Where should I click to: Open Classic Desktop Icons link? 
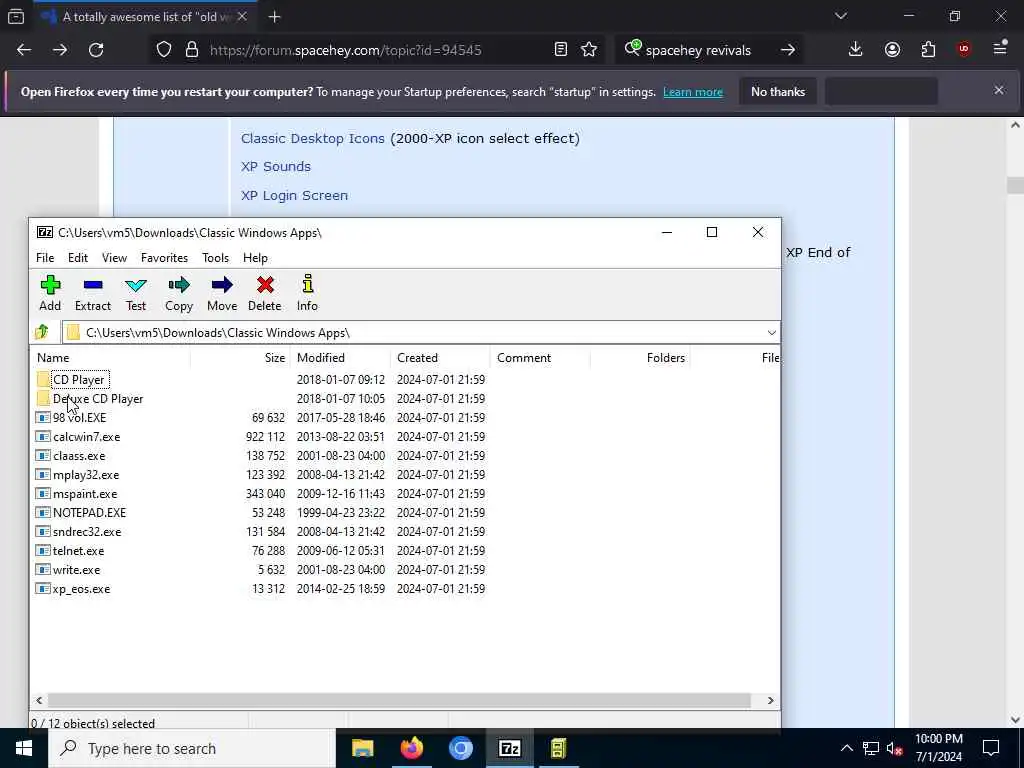pyautogui.click(x=313, y=138)
